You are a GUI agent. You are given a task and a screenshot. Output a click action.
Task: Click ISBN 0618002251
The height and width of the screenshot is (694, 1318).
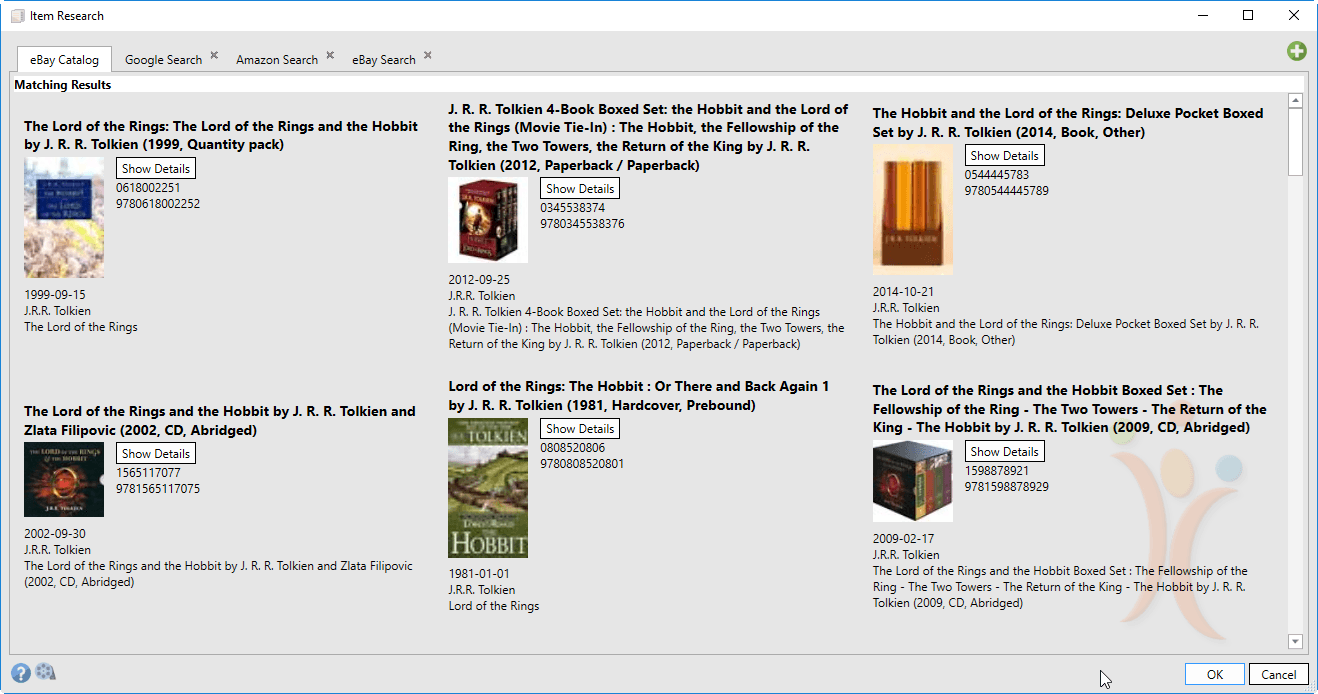point(148,188)
